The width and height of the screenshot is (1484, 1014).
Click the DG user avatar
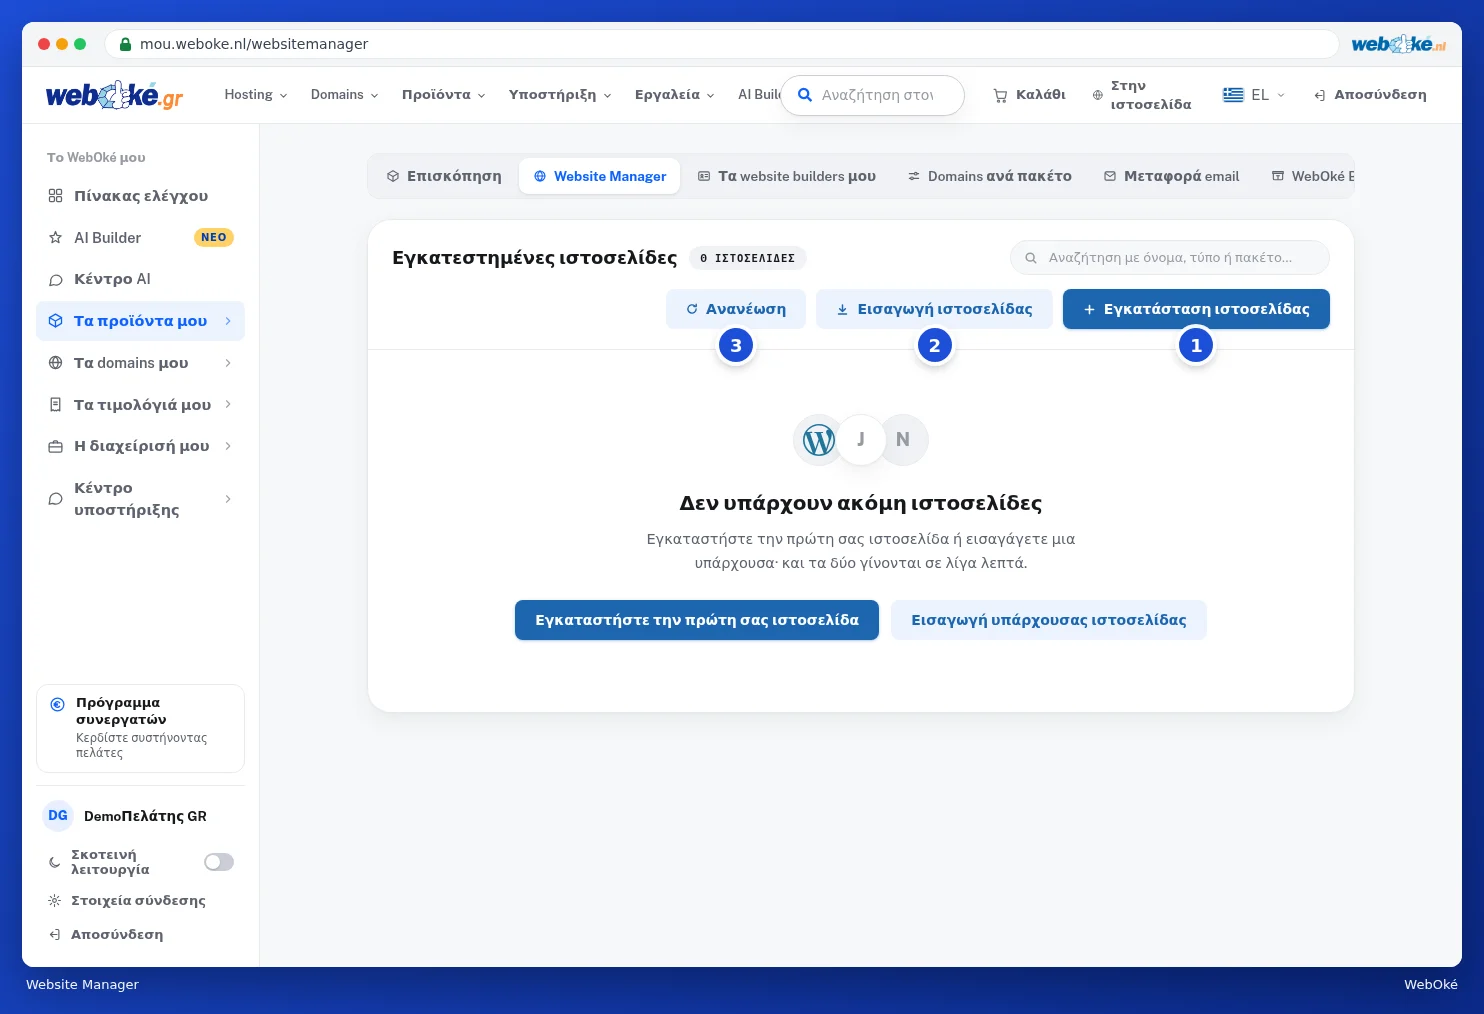coord(58,816)
